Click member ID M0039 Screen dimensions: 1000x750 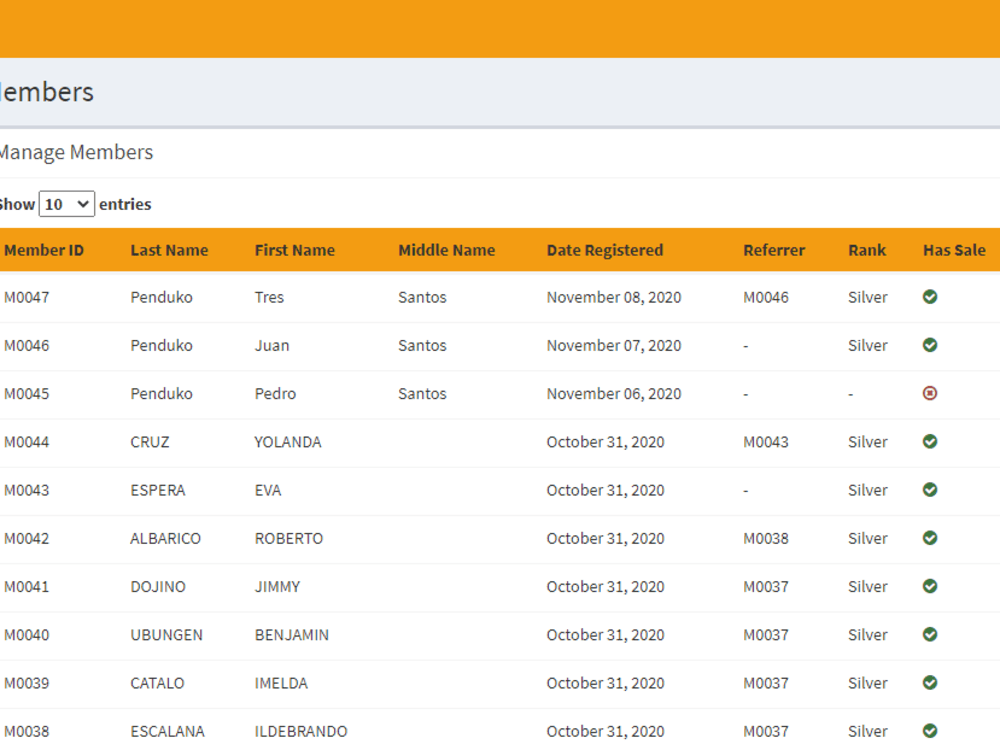pyautogui.click(x=27, y=683)
